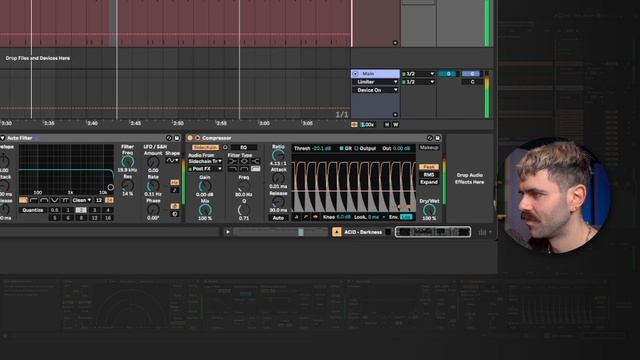Select Peak compression mode

coord(429,167)
